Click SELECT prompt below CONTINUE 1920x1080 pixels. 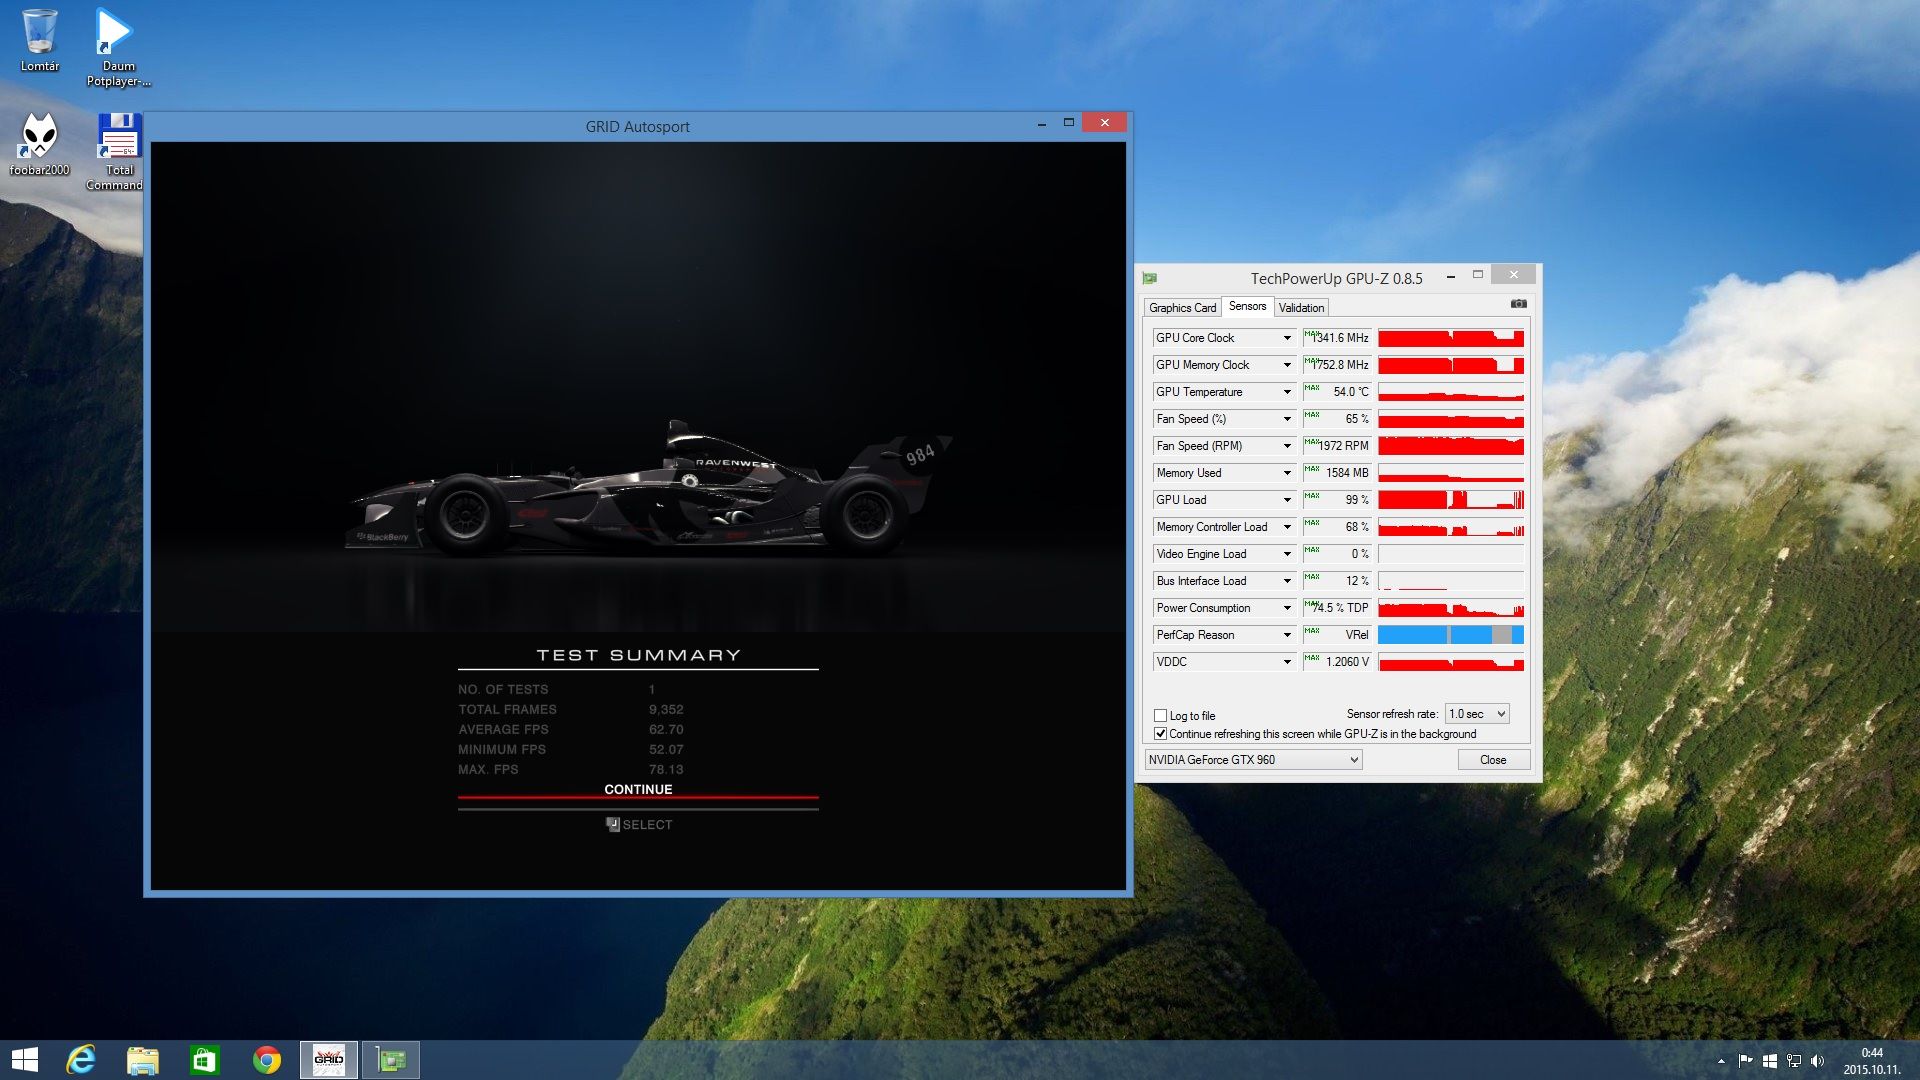coord(639,825)
